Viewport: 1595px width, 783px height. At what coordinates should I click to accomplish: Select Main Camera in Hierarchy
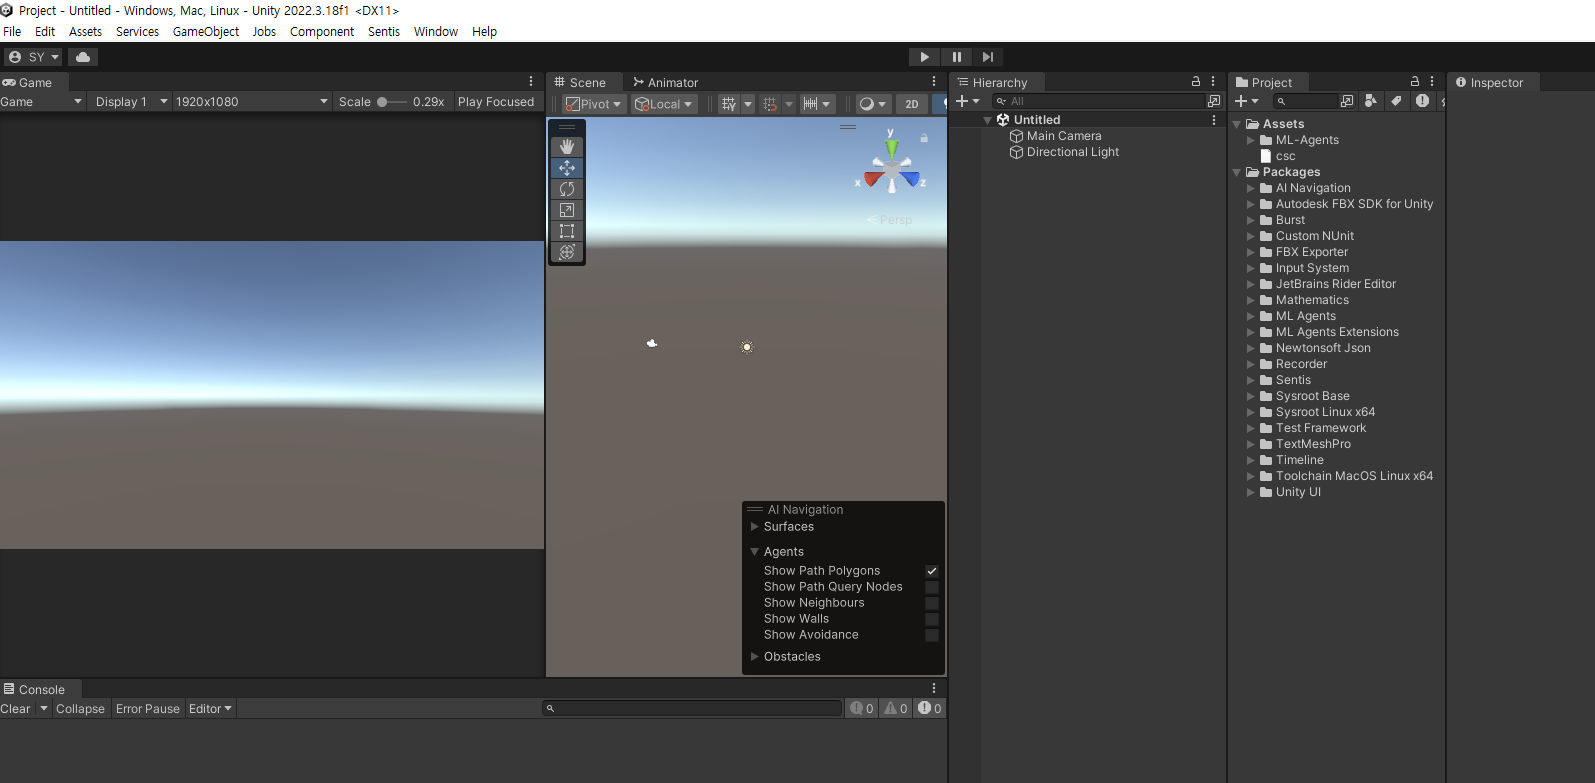coord(1064,136)
